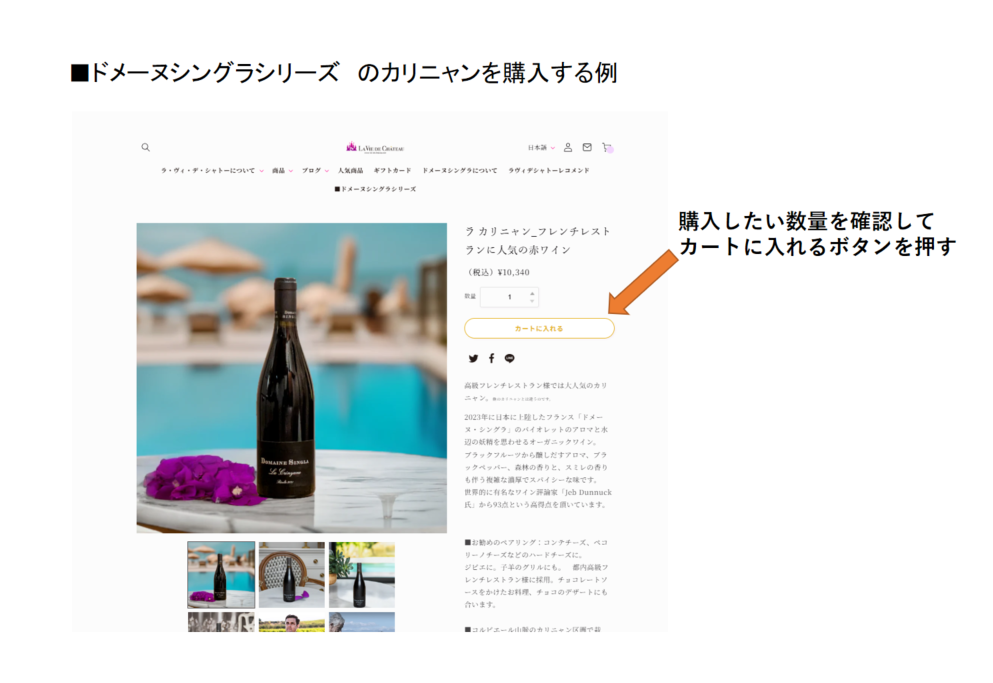This screenshot has width=993, height=683.
Task: Increase quantity with the up arrow
Action: click(532, 293)
